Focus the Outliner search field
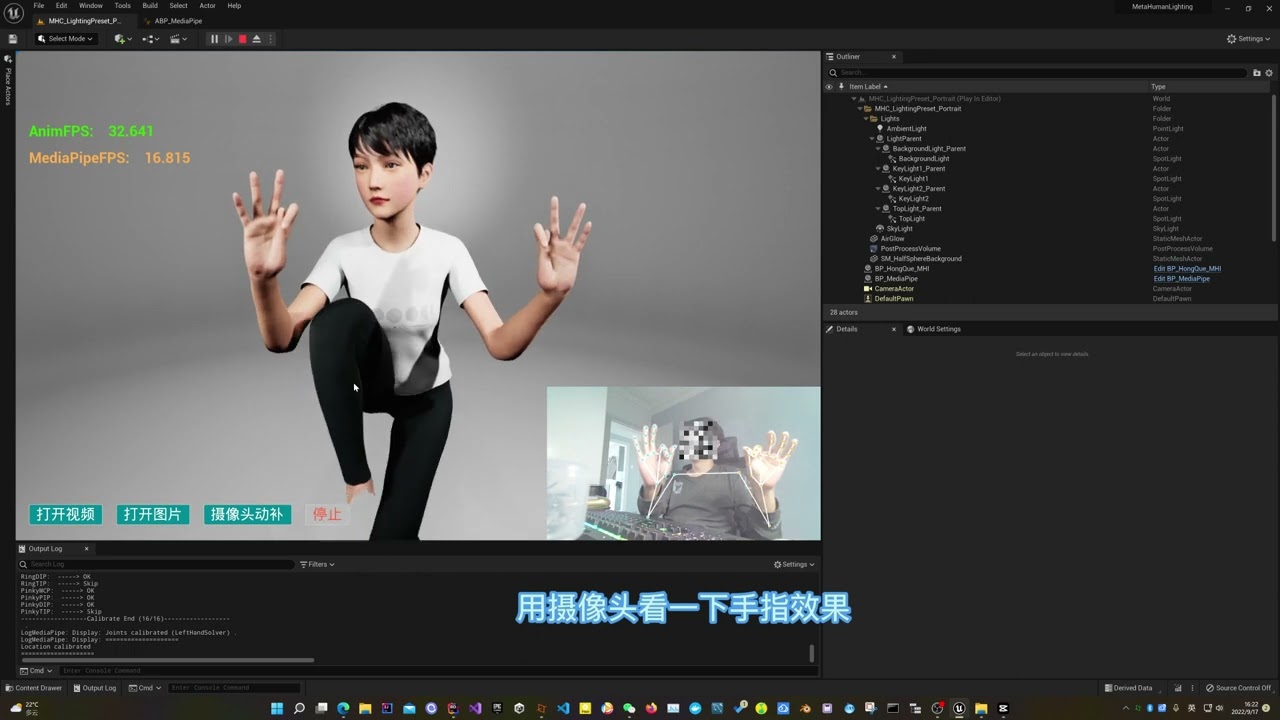The image size is (1280, 720). click(x=1038, y=72)
